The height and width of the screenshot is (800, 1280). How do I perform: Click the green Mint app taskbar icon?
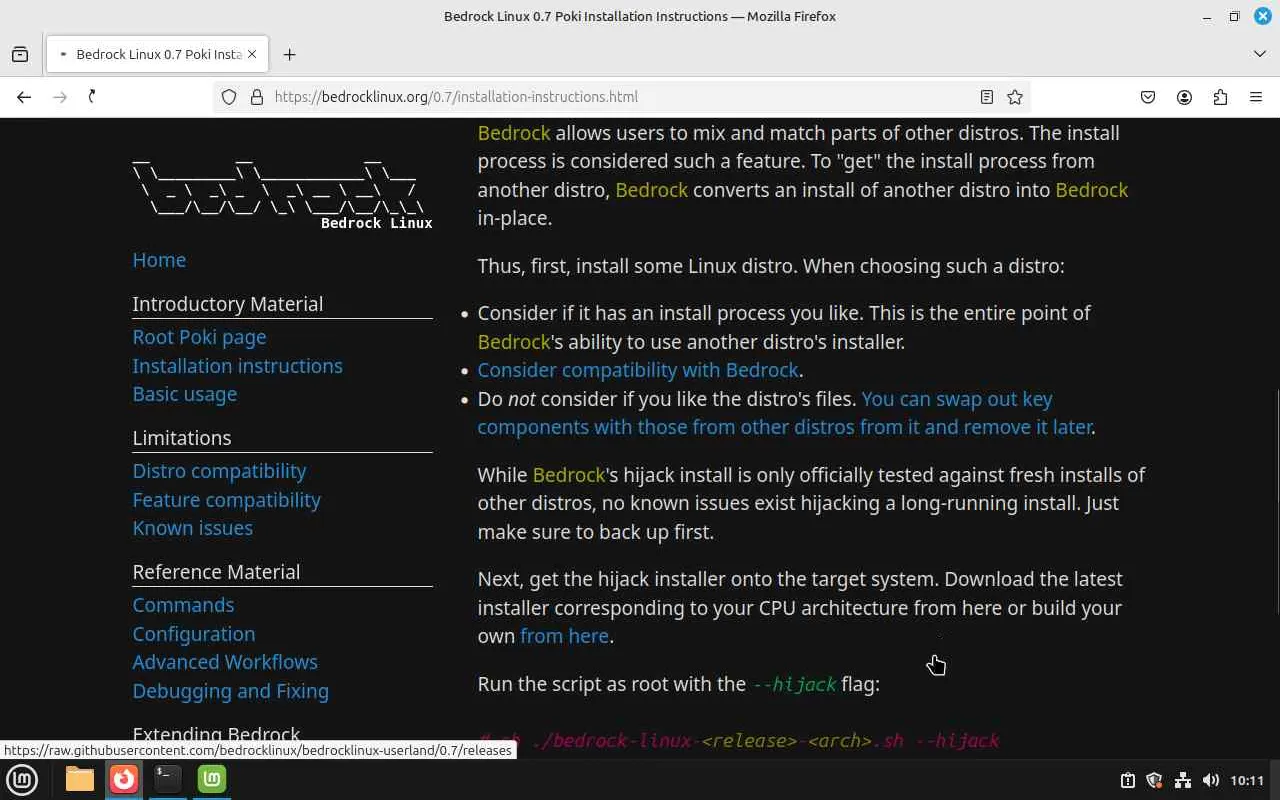[212, 779]
